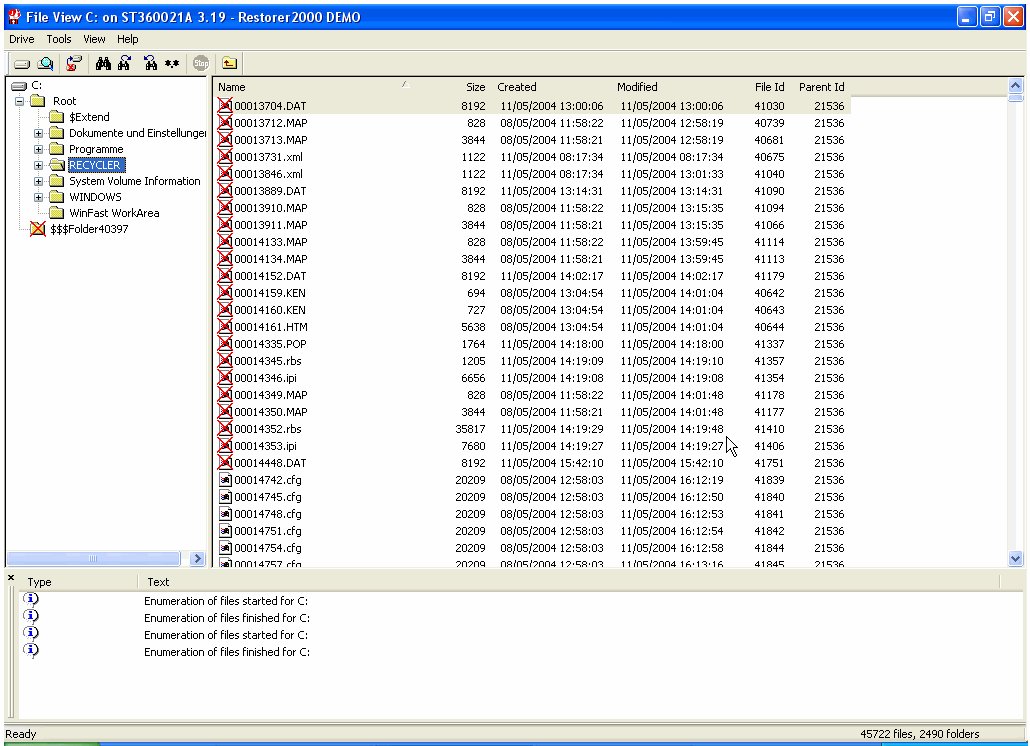Image resolution: width=1030 pixels, height=746 pixels.
Task: Select WinFast WorkArea folder in tree
Action: pos(114,213)
